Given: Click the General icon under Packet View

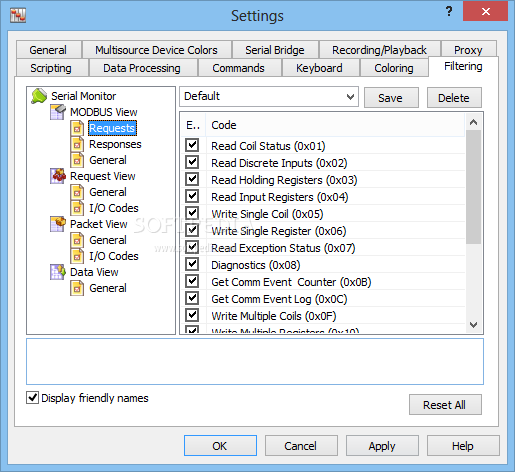Looking at the screenshot, I should point(77,240).
